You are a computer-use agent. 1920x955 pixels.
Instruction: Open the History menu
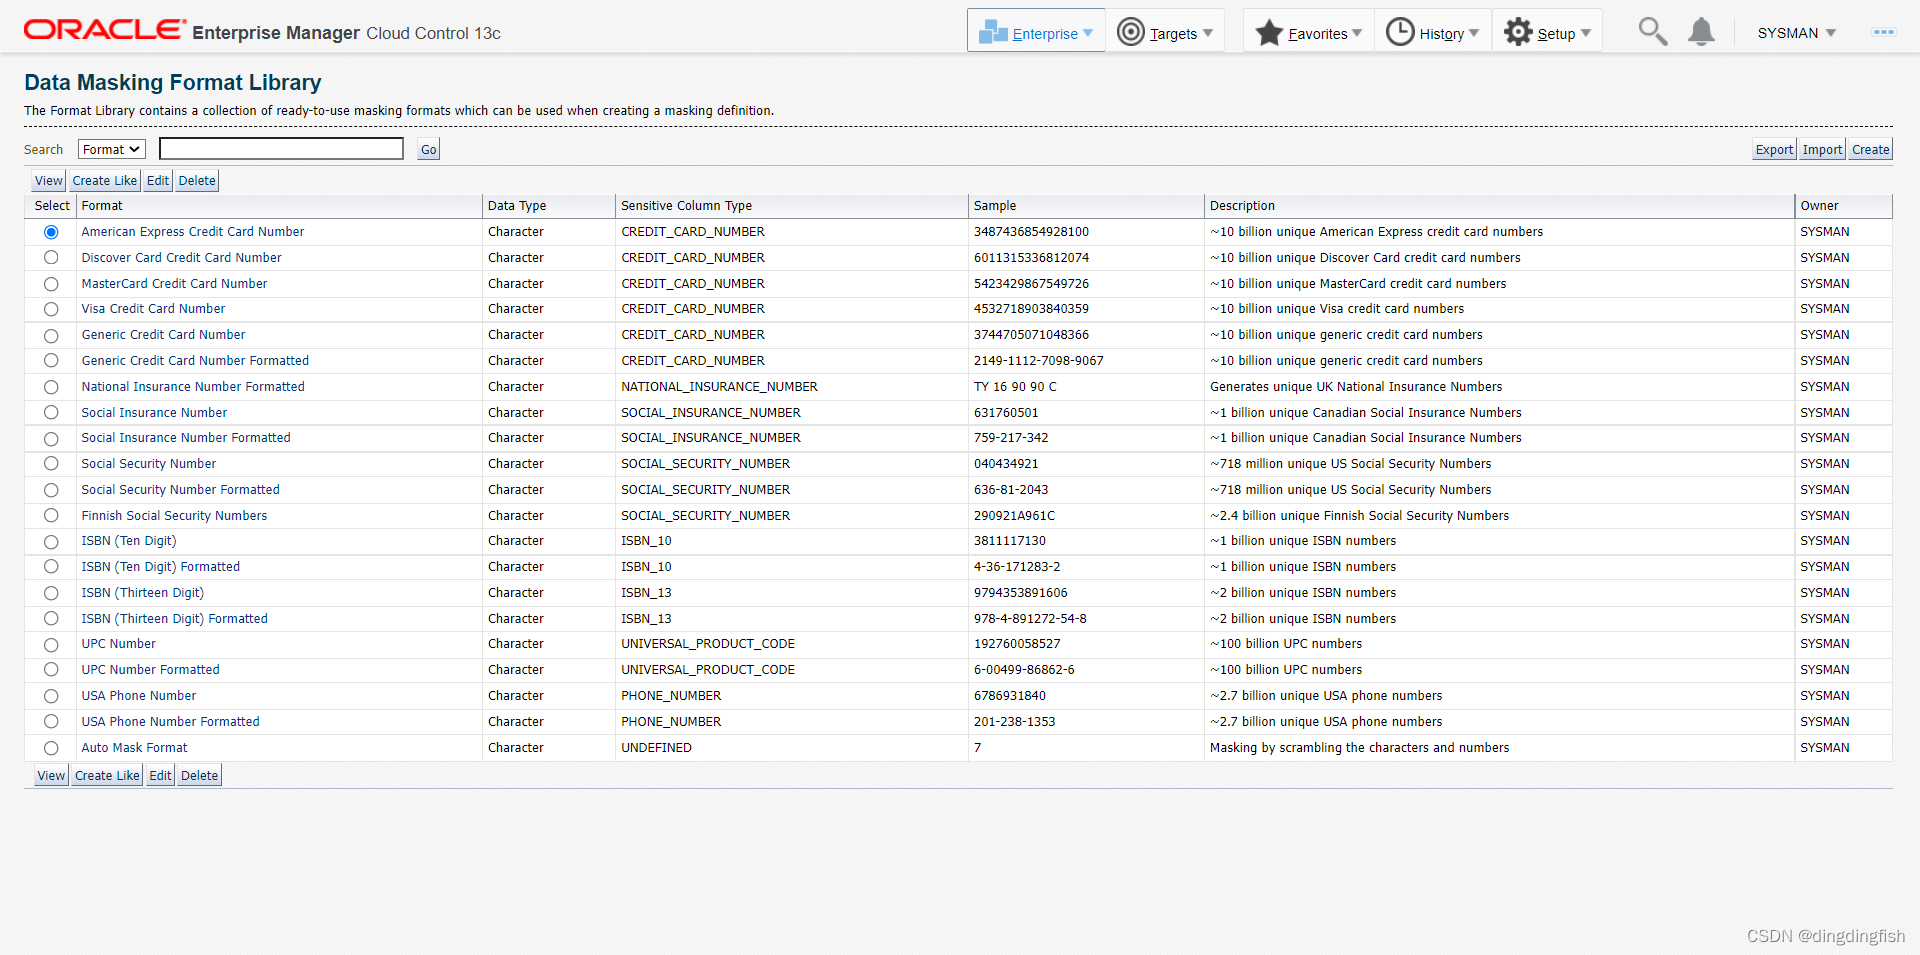pos(1432,32)
